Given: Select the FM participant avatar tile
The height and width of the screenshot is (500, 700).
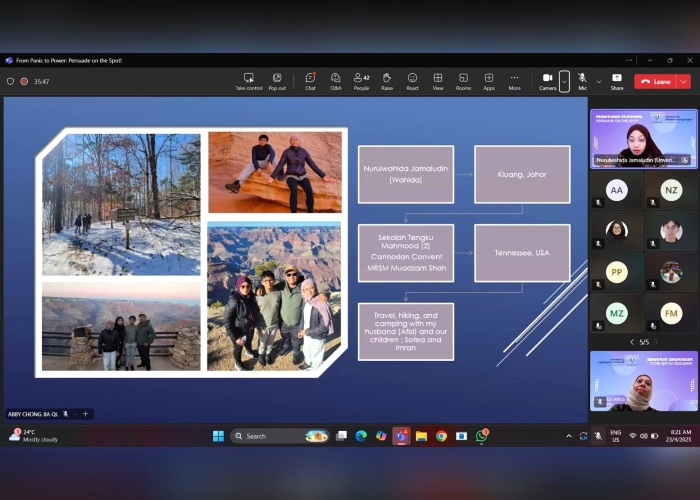Looking at the screenshot, I should pyautogui.click(x=671, y=313).
